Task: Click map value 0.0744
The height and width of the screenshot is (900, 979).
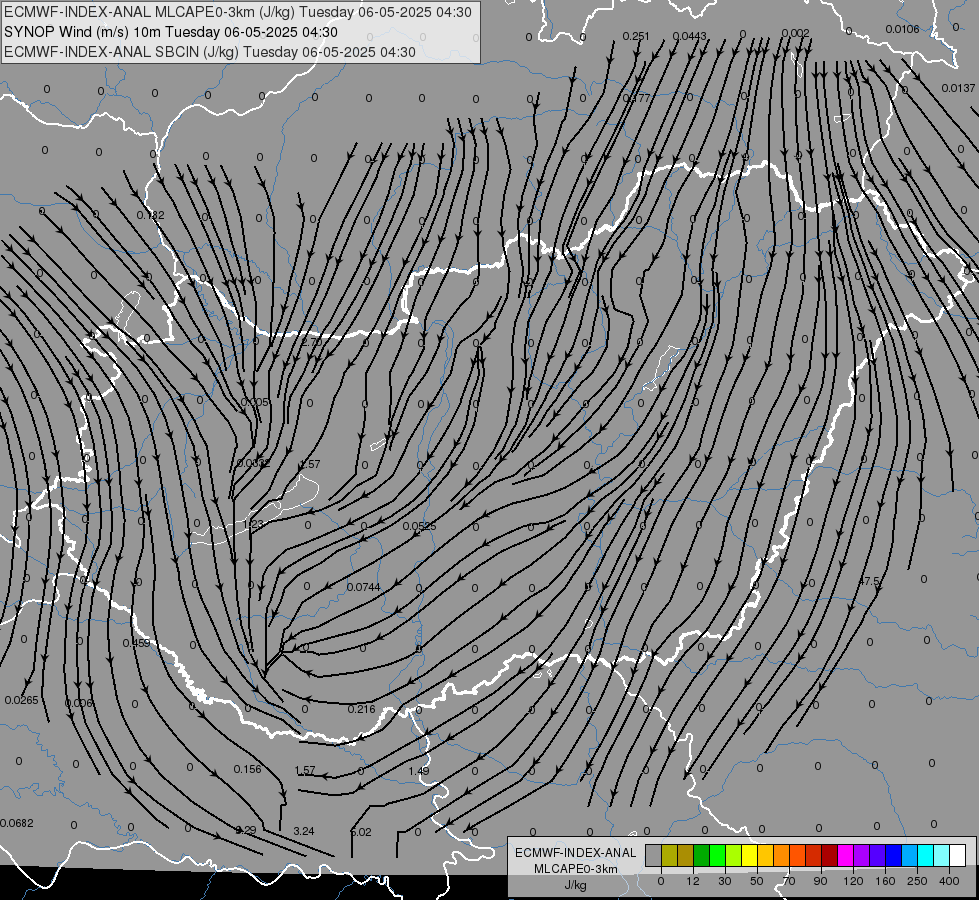Action: pos(363,587)
